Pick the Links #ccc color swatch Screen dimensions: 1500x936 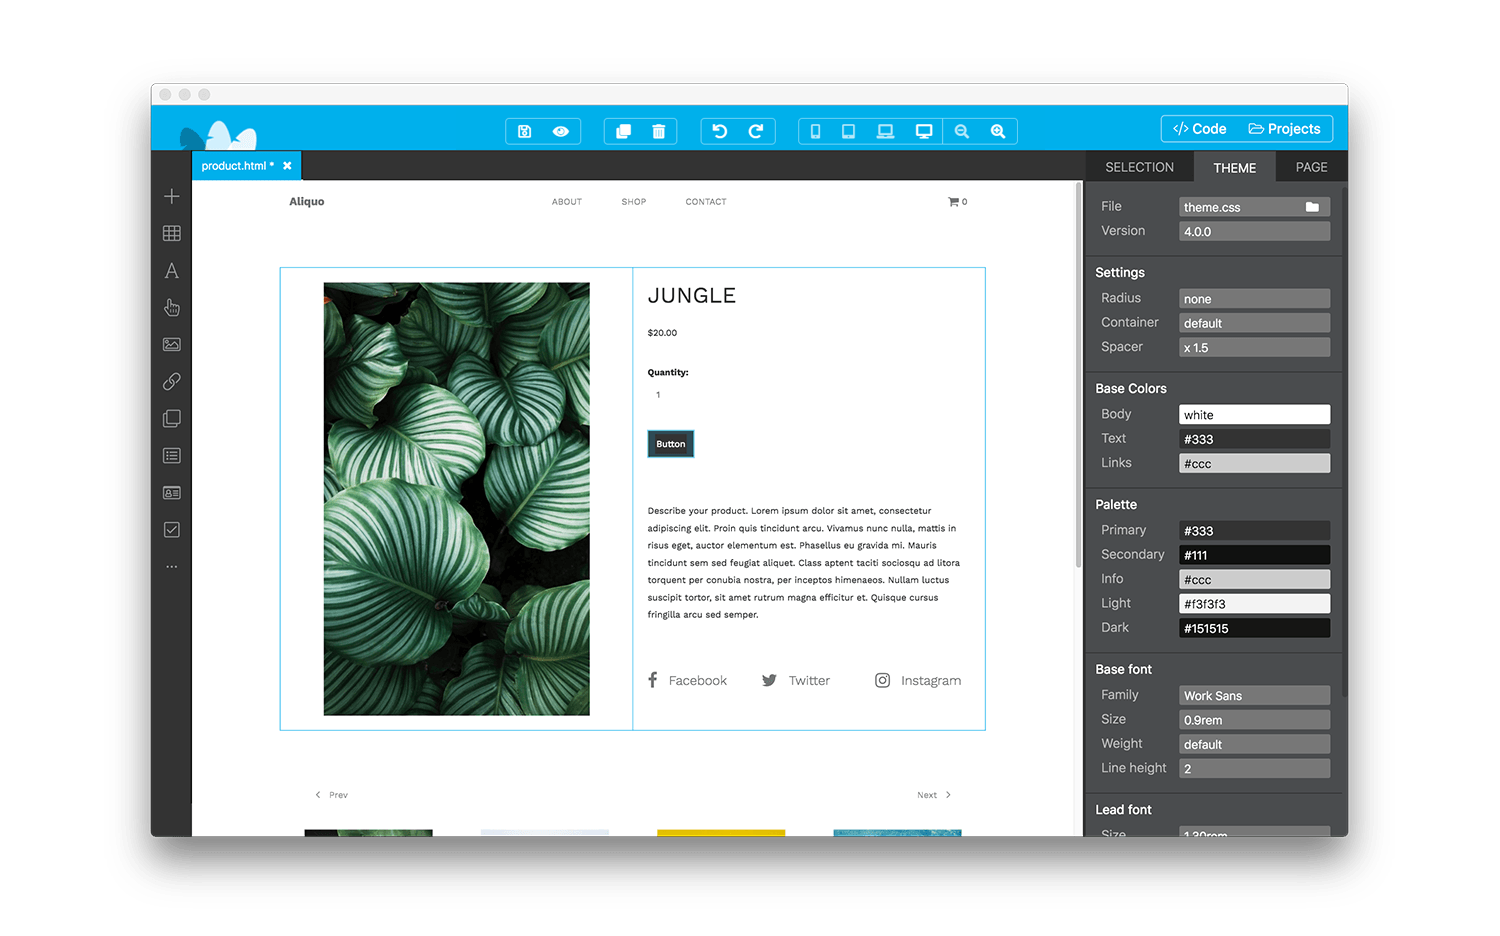coord(1254,463)
